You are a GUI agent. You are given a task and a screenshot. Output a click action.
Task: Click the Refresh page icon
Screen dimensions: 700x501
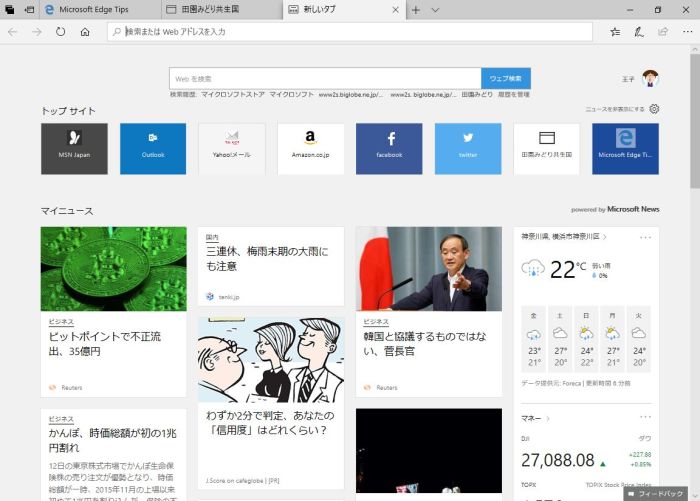[61, 32]
